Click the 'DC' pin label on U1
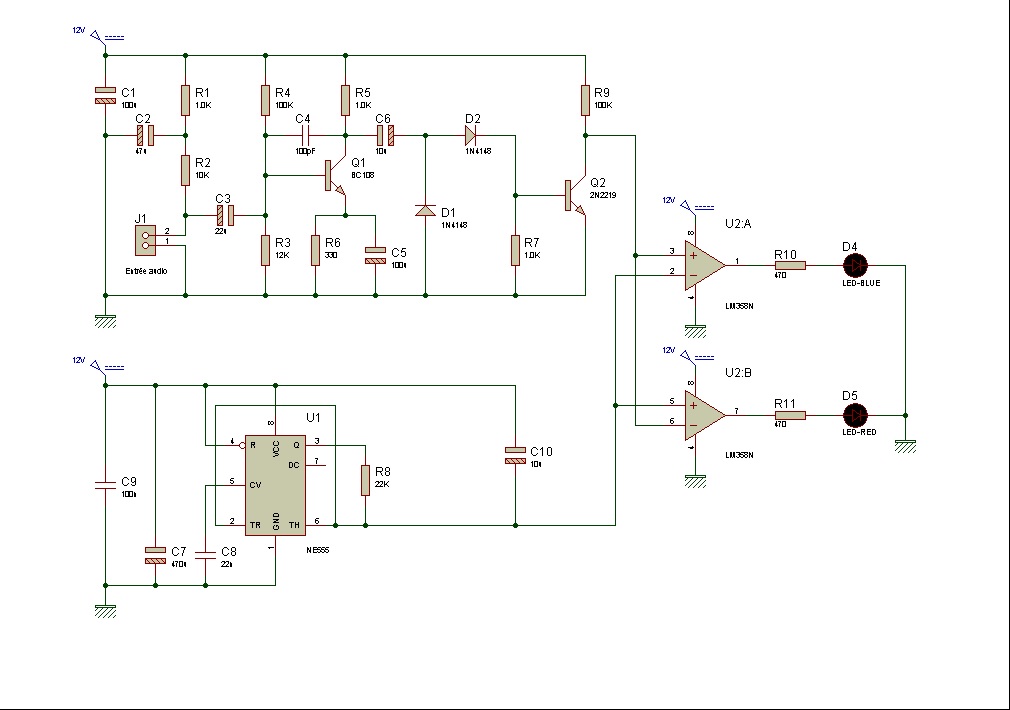This screenshot has height=710, width=1010. pos(294,465)
